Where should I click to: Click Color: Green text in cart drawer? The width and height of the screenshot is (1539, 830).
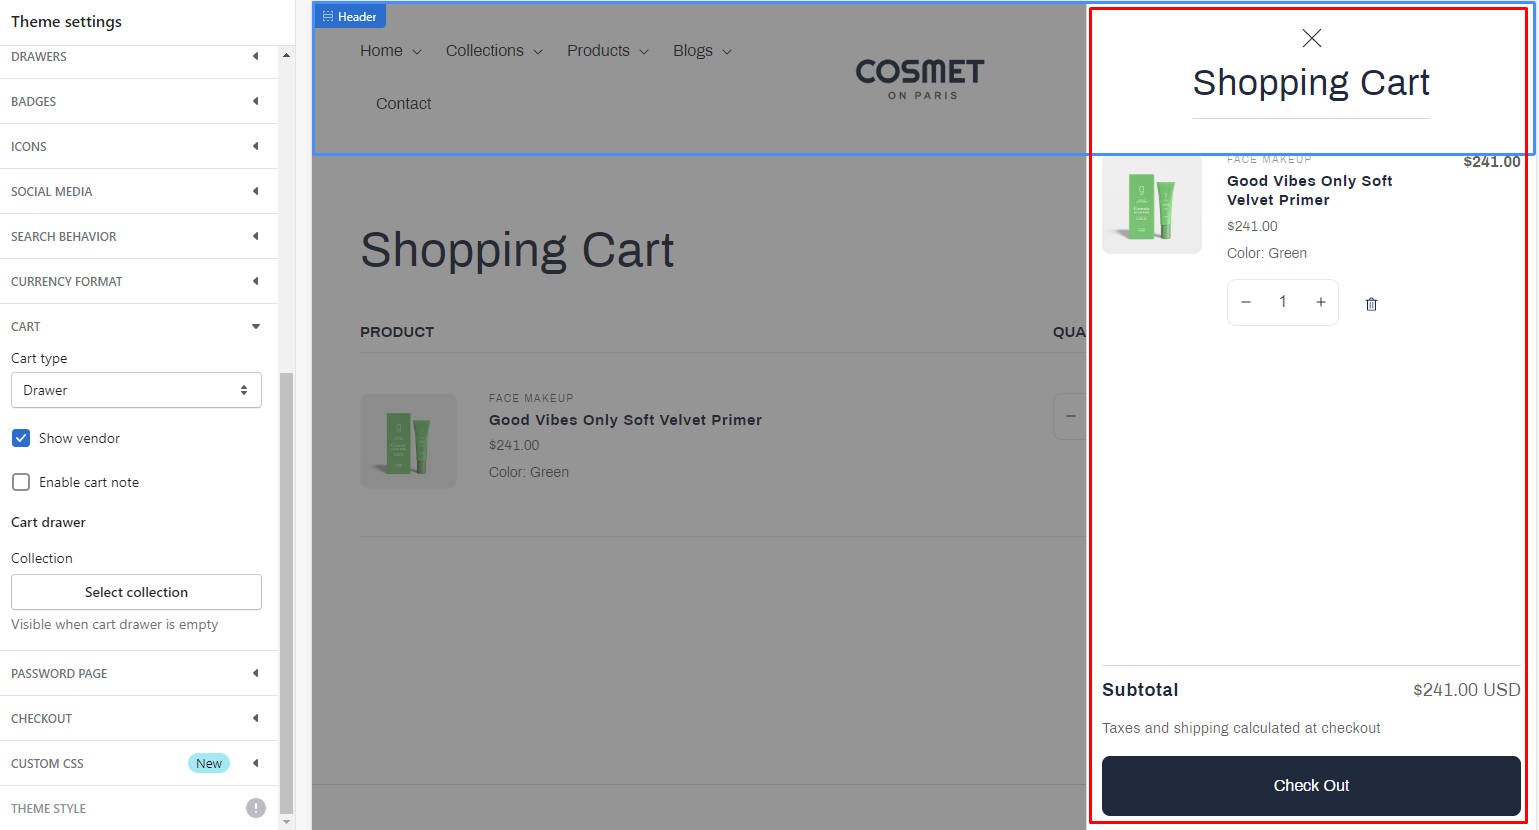pos(1267,253)
